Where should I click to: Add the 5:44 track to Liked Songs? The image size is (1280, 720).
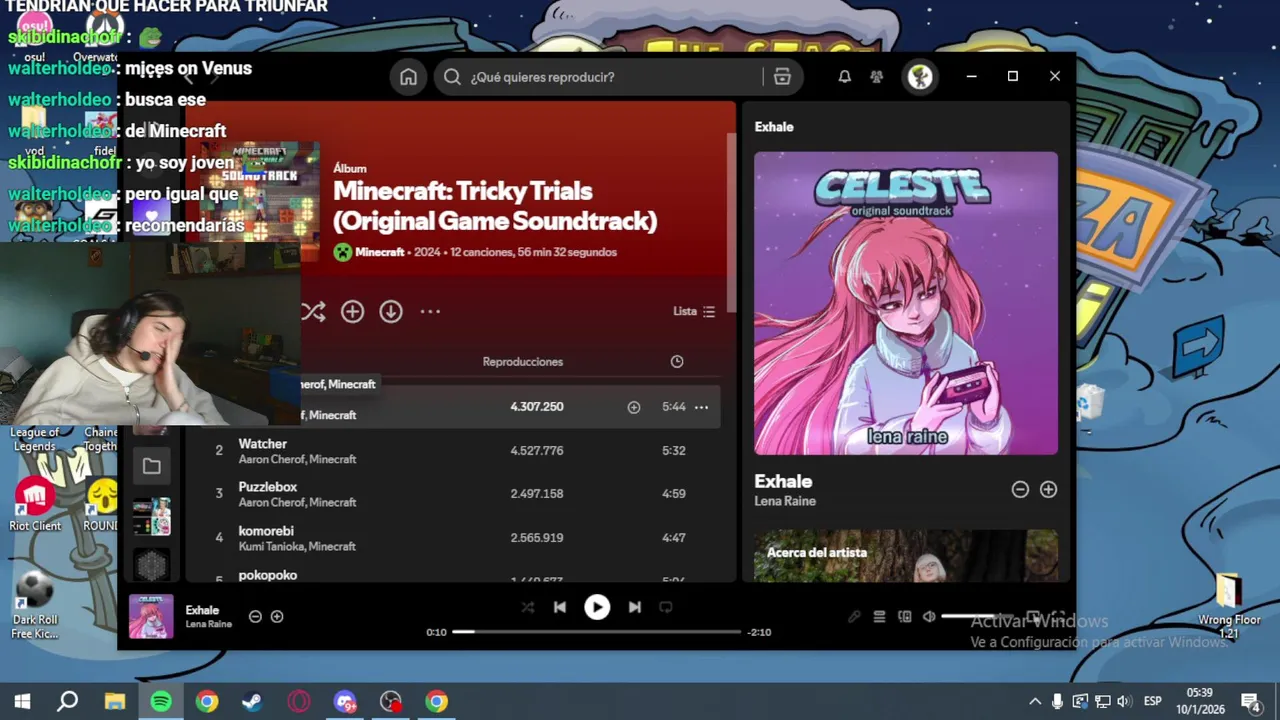633,407
